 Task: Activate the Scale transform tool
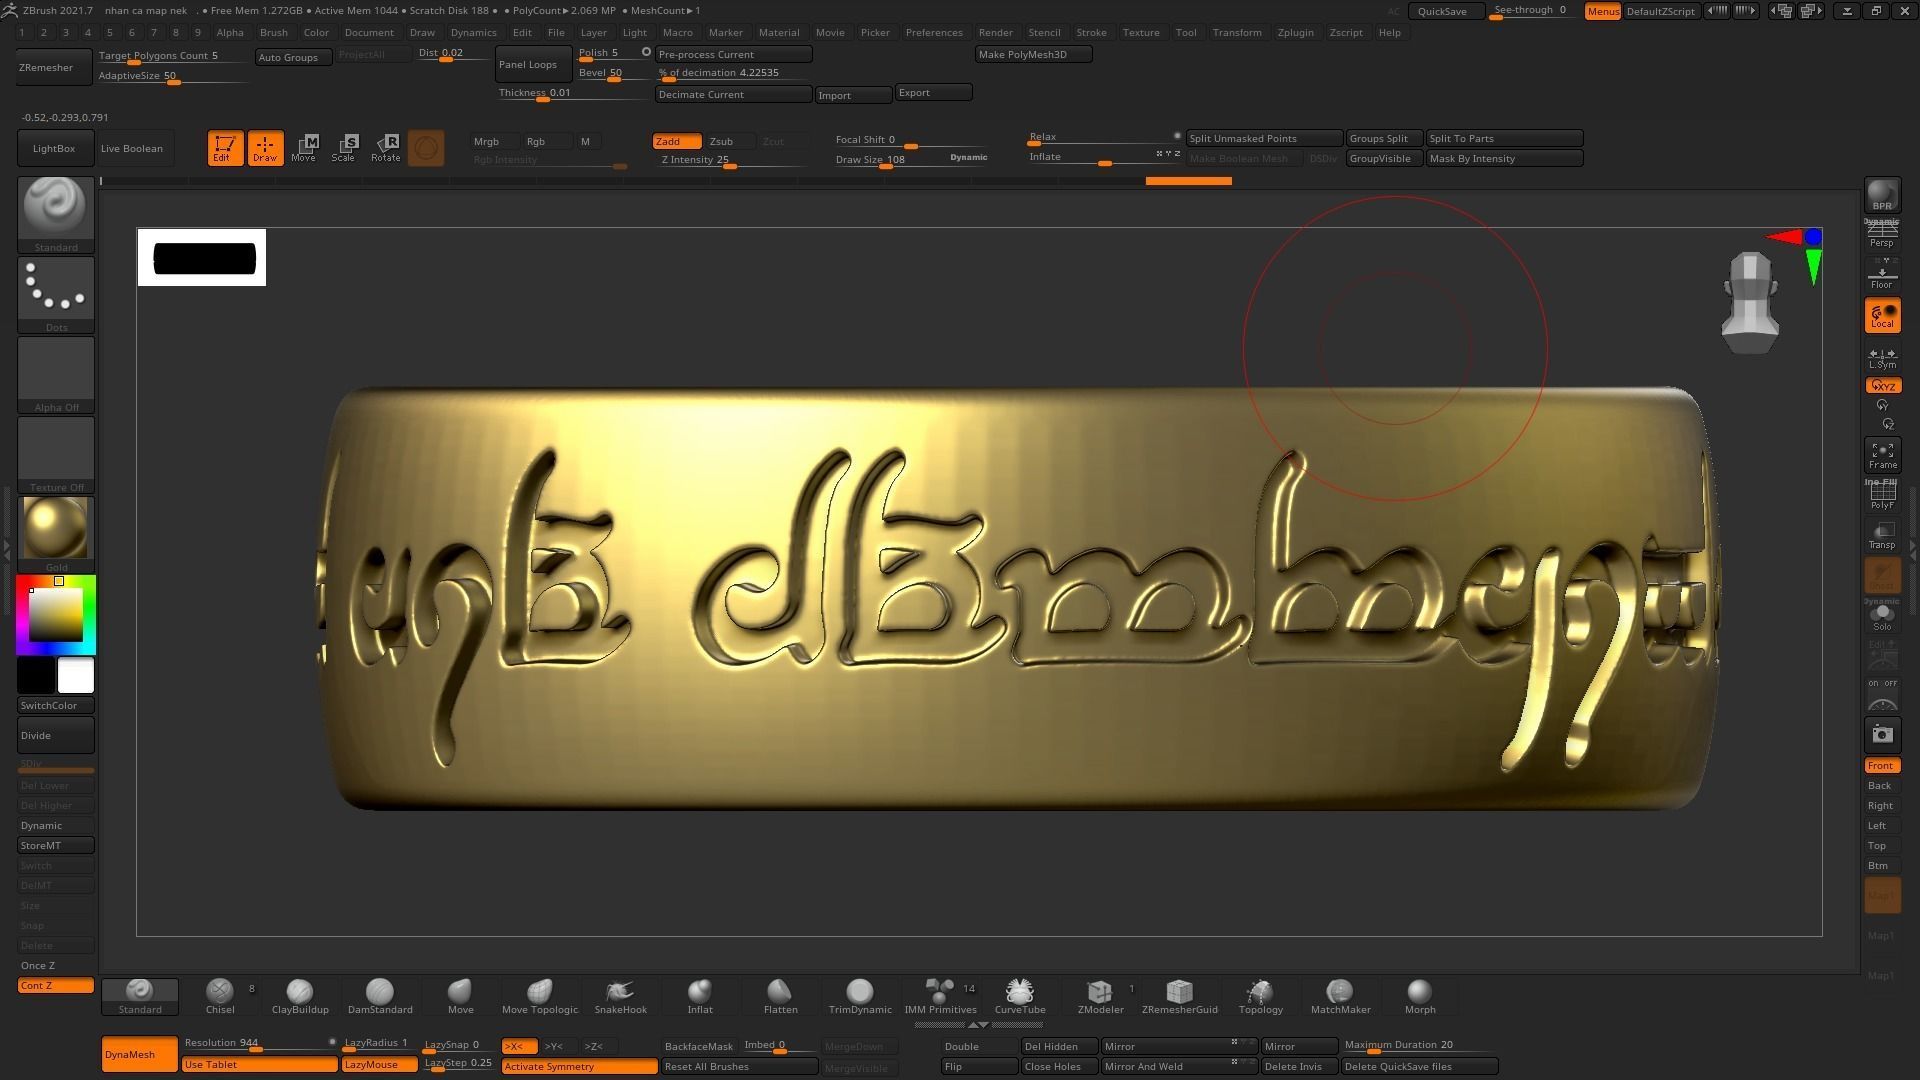(344, 148)
